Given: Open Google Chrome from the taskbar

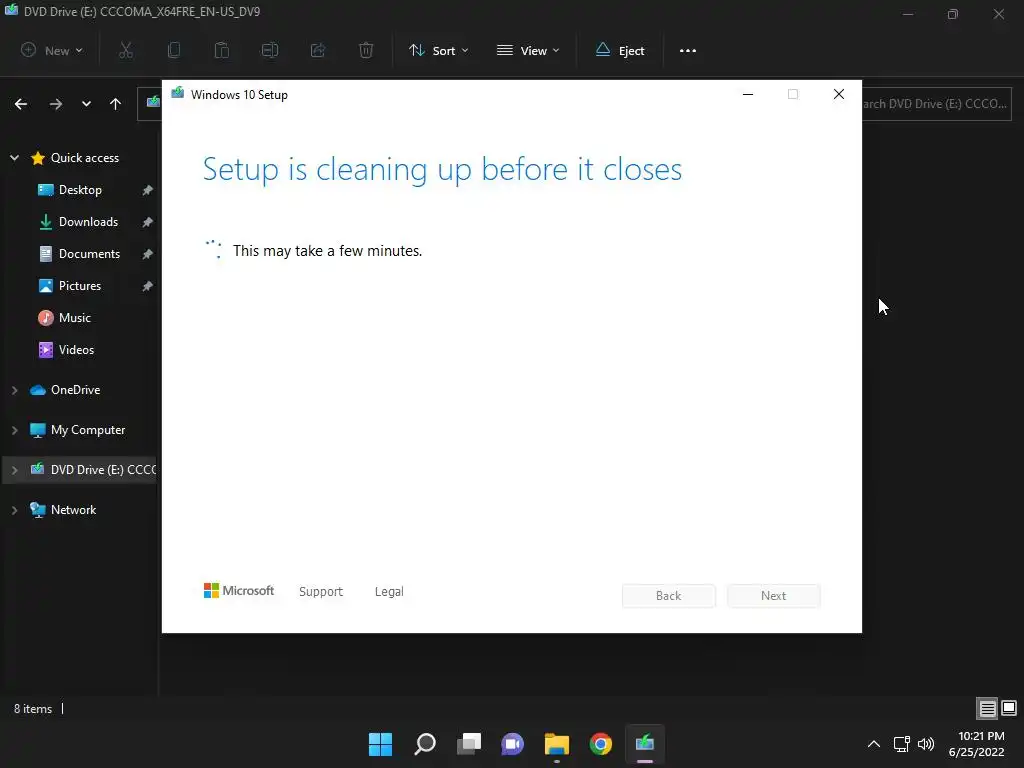Looking at the screenshot, I should [x=601, y=744].
